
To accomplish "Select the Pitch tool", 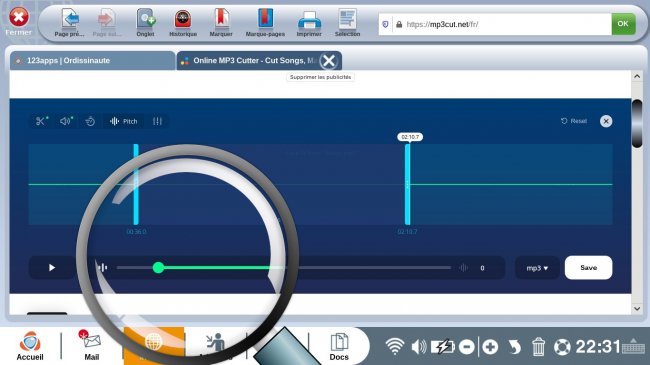I will [124, 121].
